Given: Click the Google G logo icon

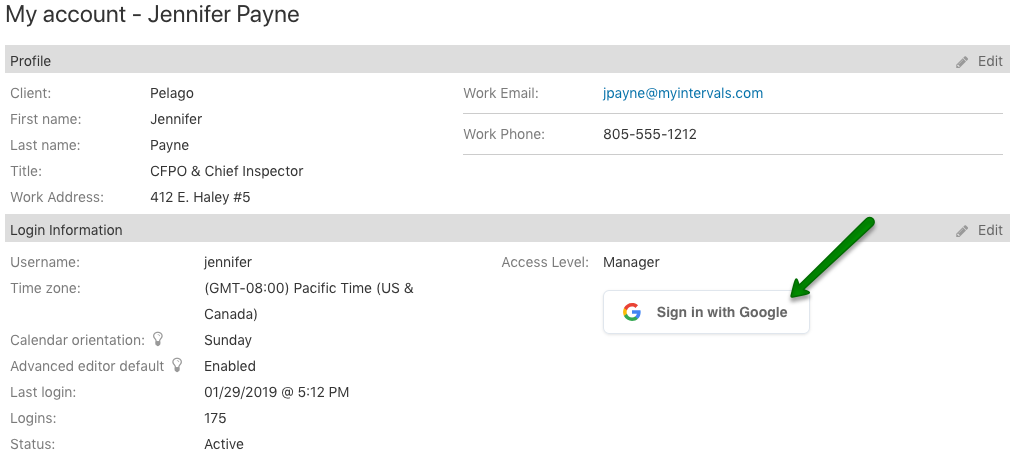Looking at the screenshot, I should (632, 312).
